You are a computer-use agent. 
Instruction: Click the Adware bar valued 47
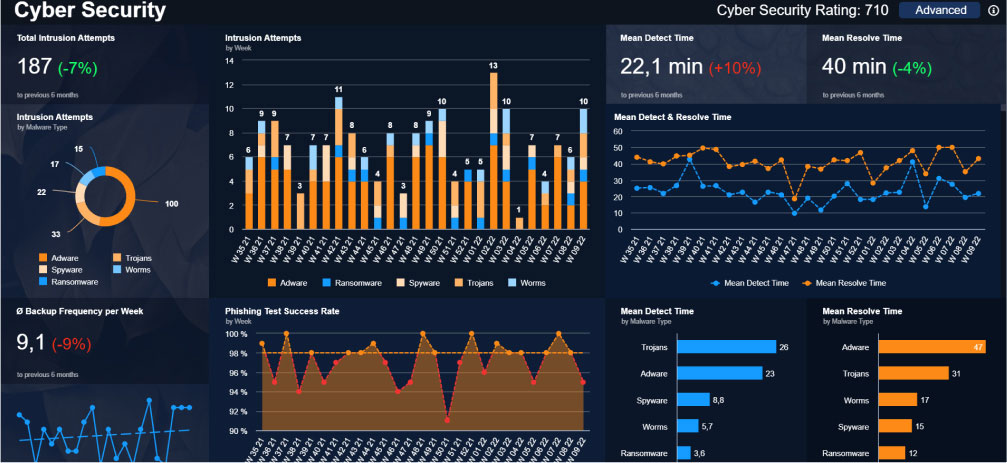click(931, 347)
